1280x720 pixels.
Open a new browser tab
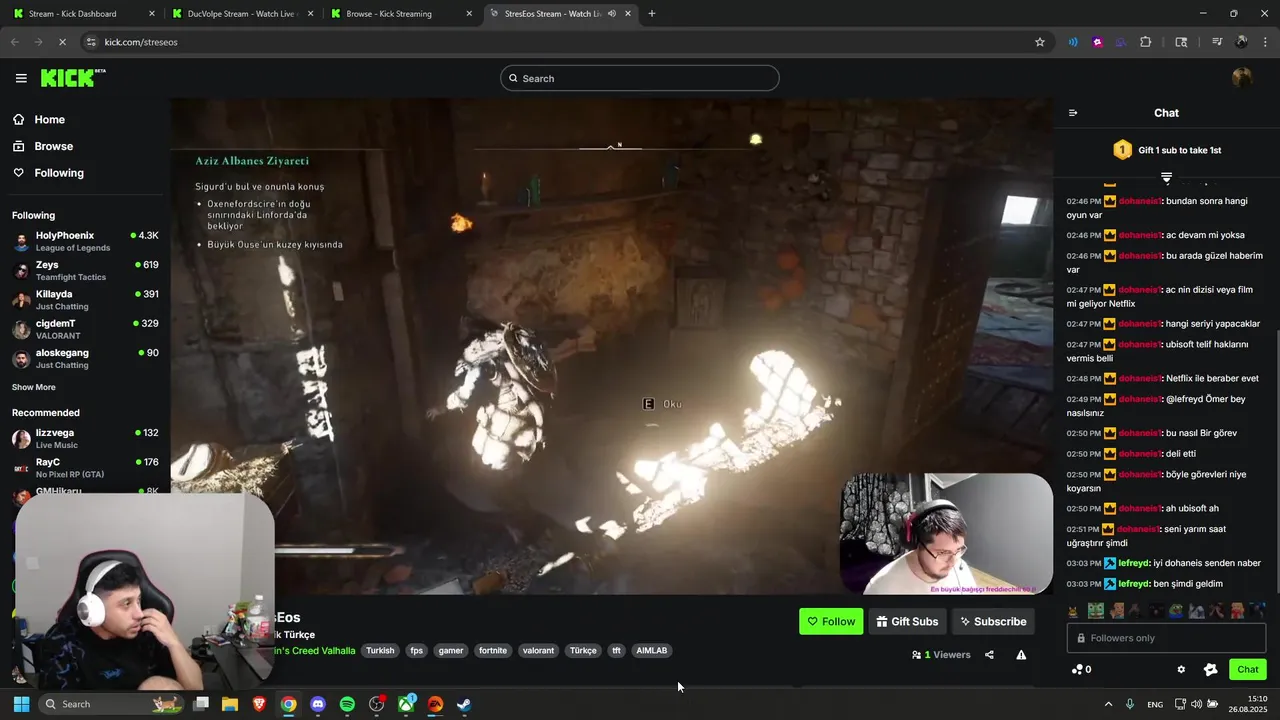[x=652, y=14]
